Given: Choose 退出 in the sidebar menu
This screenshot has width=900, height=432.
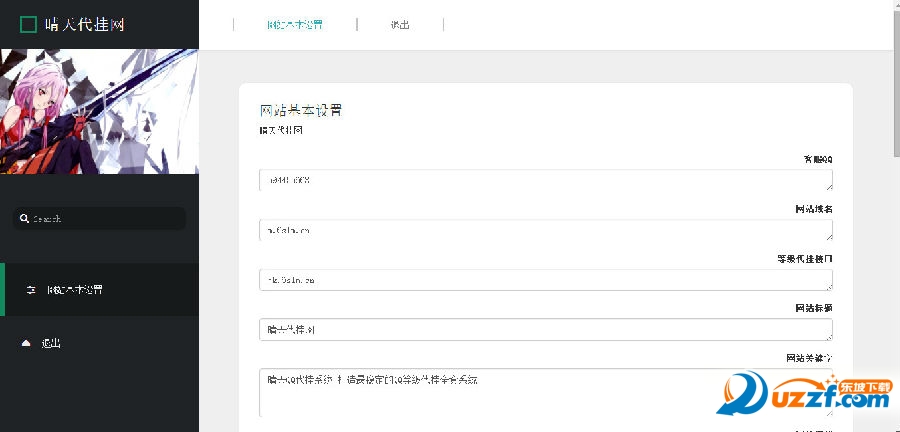Looking at the screenshot, I should click(x=51, y=343).
